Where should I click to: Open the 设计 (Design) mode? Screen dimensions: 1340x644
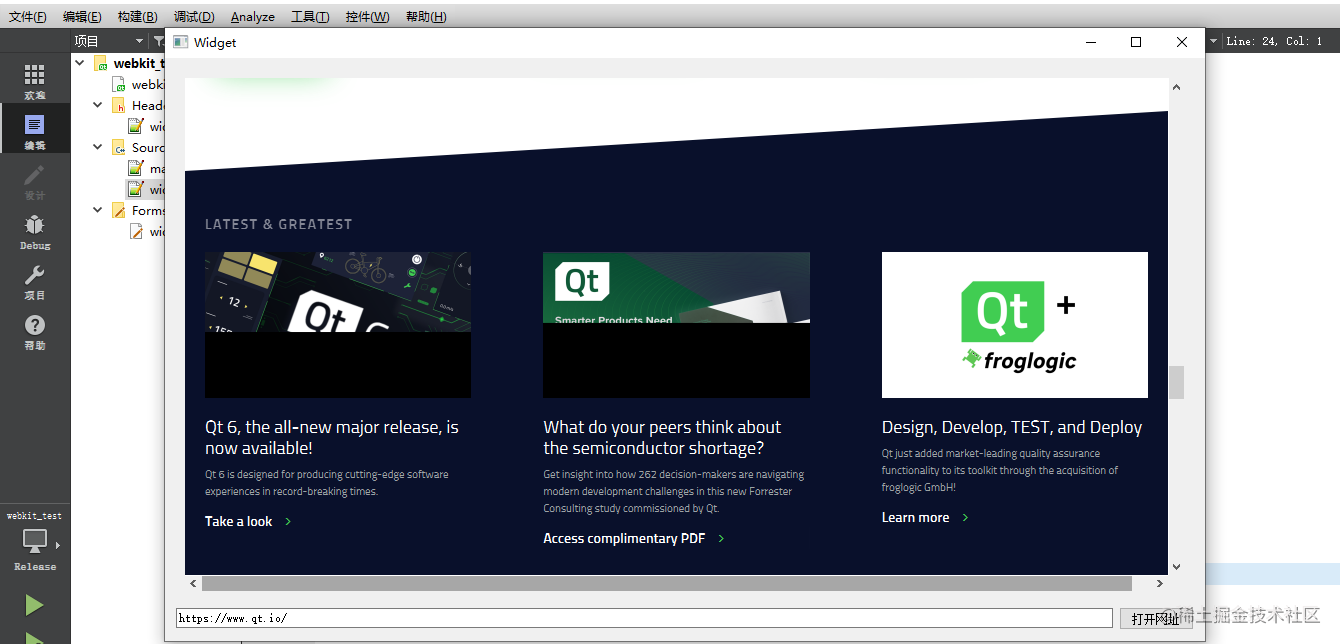pyautogui.click(x=35, y=181)
